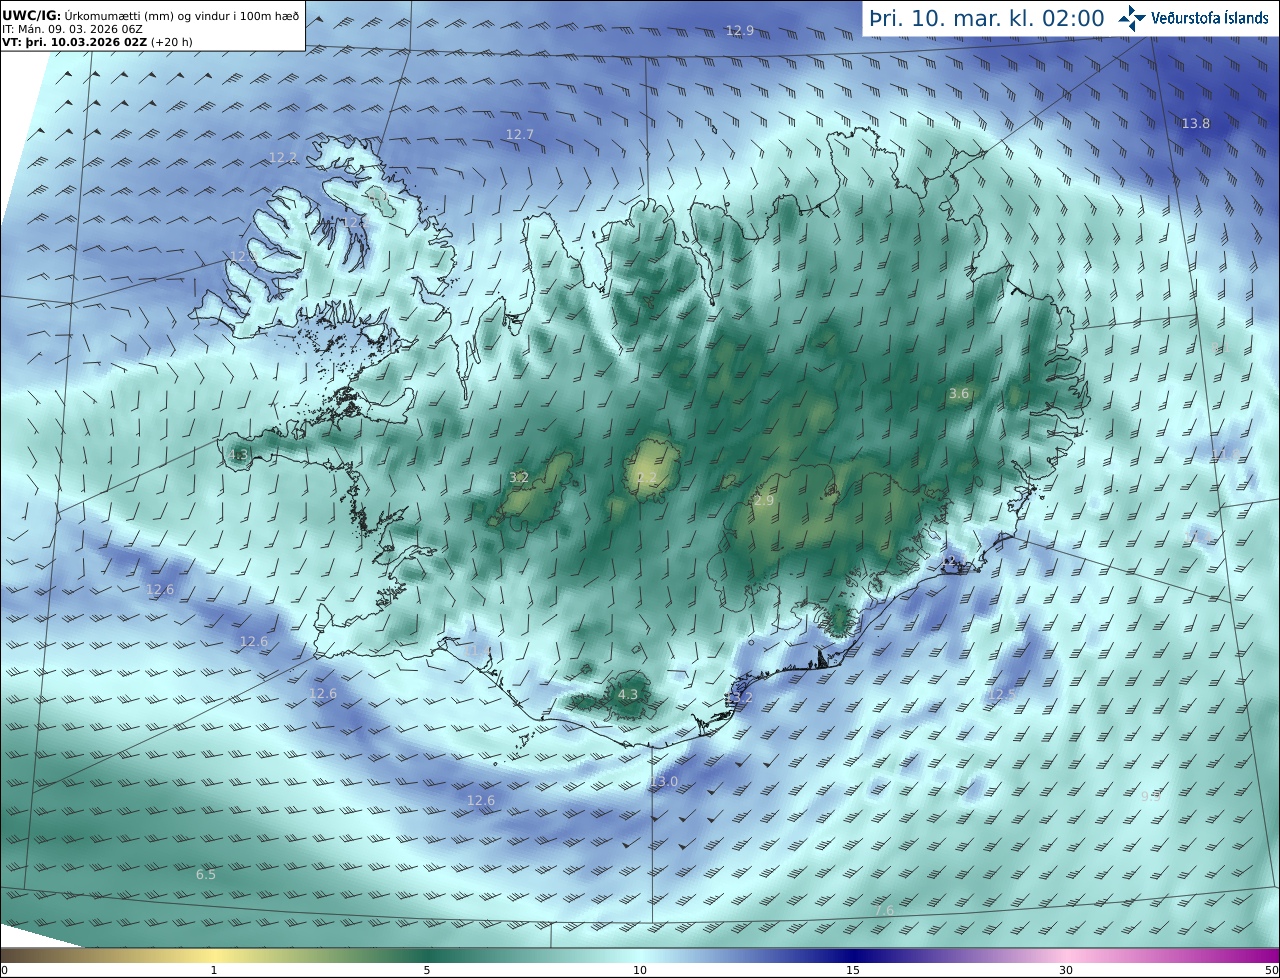Click the 3.2 value on the glacier
Viewport: 1280px width, 978px height.
click(x=519, y=478)
